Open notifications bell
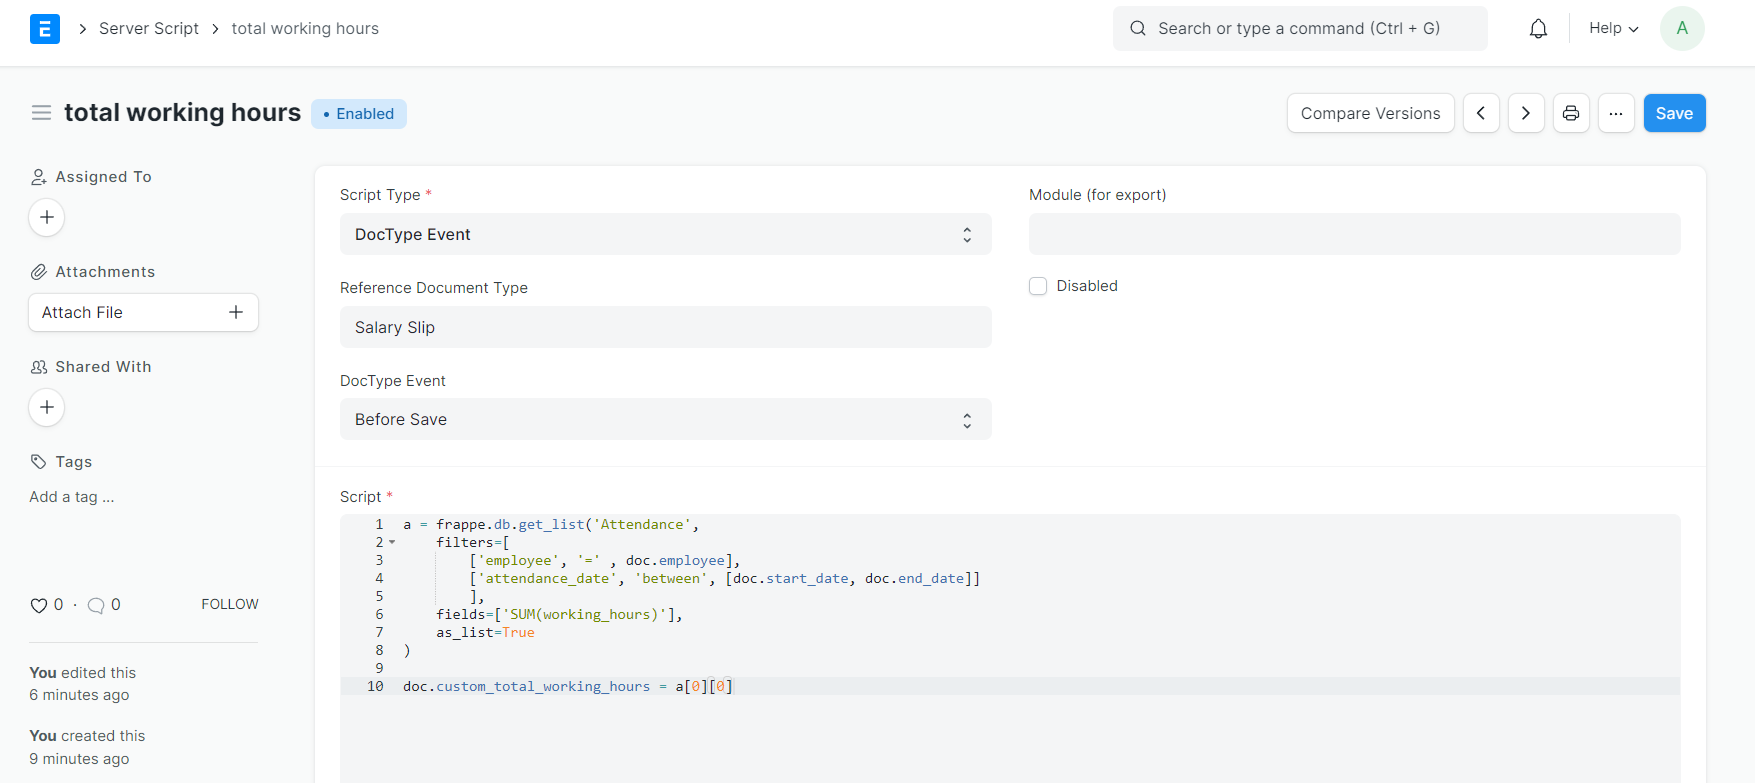This screenshot has height=783, width=1755. point(1538,29)
